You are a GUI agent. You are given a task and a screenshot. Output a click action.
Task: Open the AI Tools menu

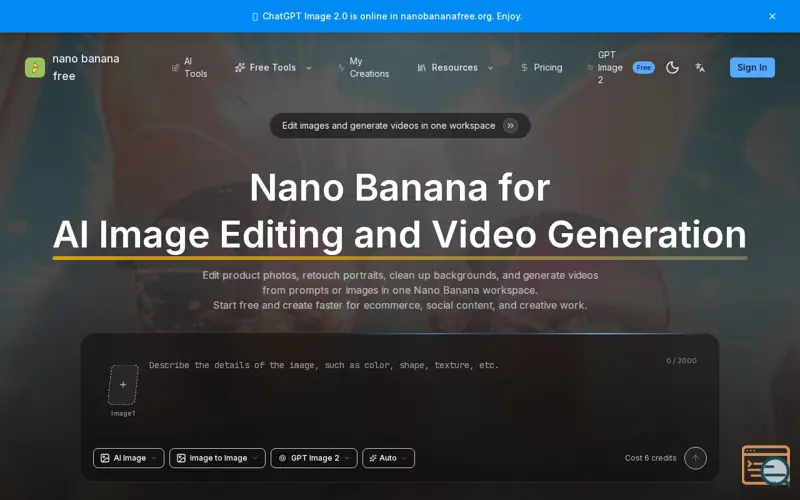pos(190,67)
